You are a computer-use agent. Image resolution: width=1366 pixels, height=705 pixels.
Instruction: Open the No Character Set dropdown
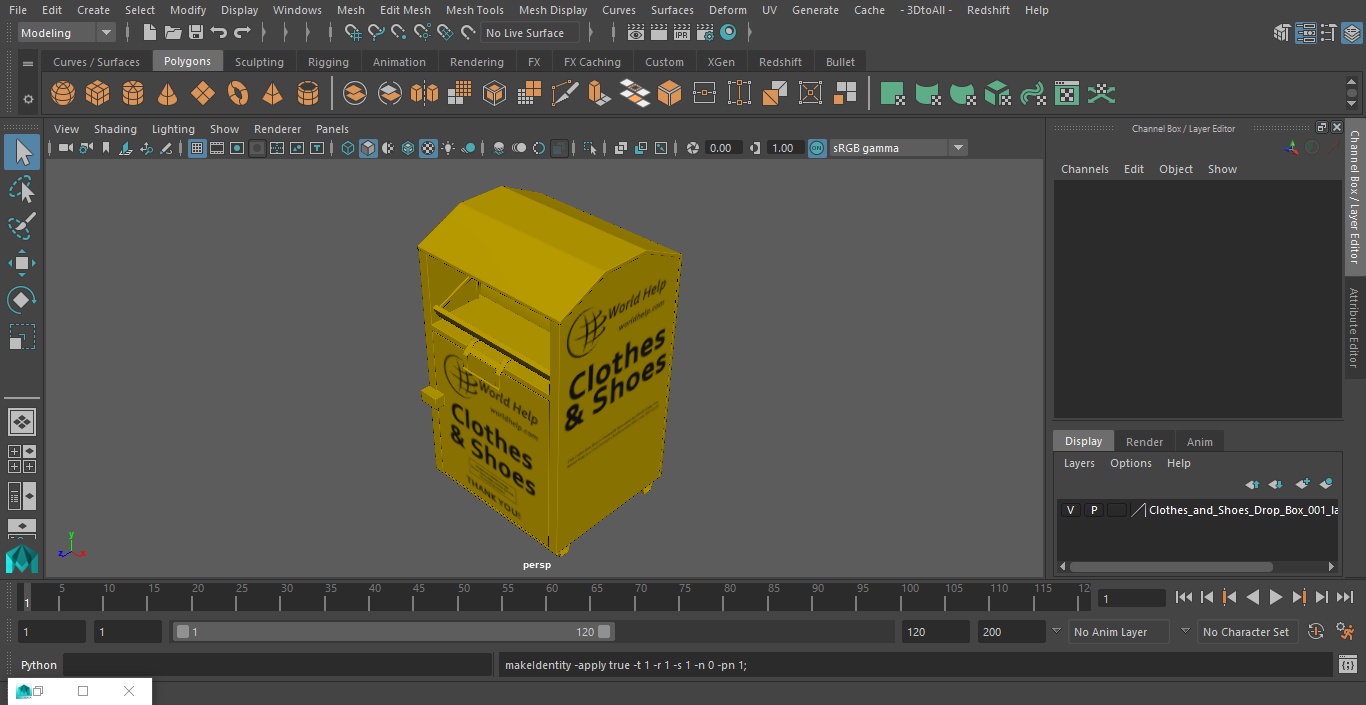pyautogui.click(x=1249, y=632)
